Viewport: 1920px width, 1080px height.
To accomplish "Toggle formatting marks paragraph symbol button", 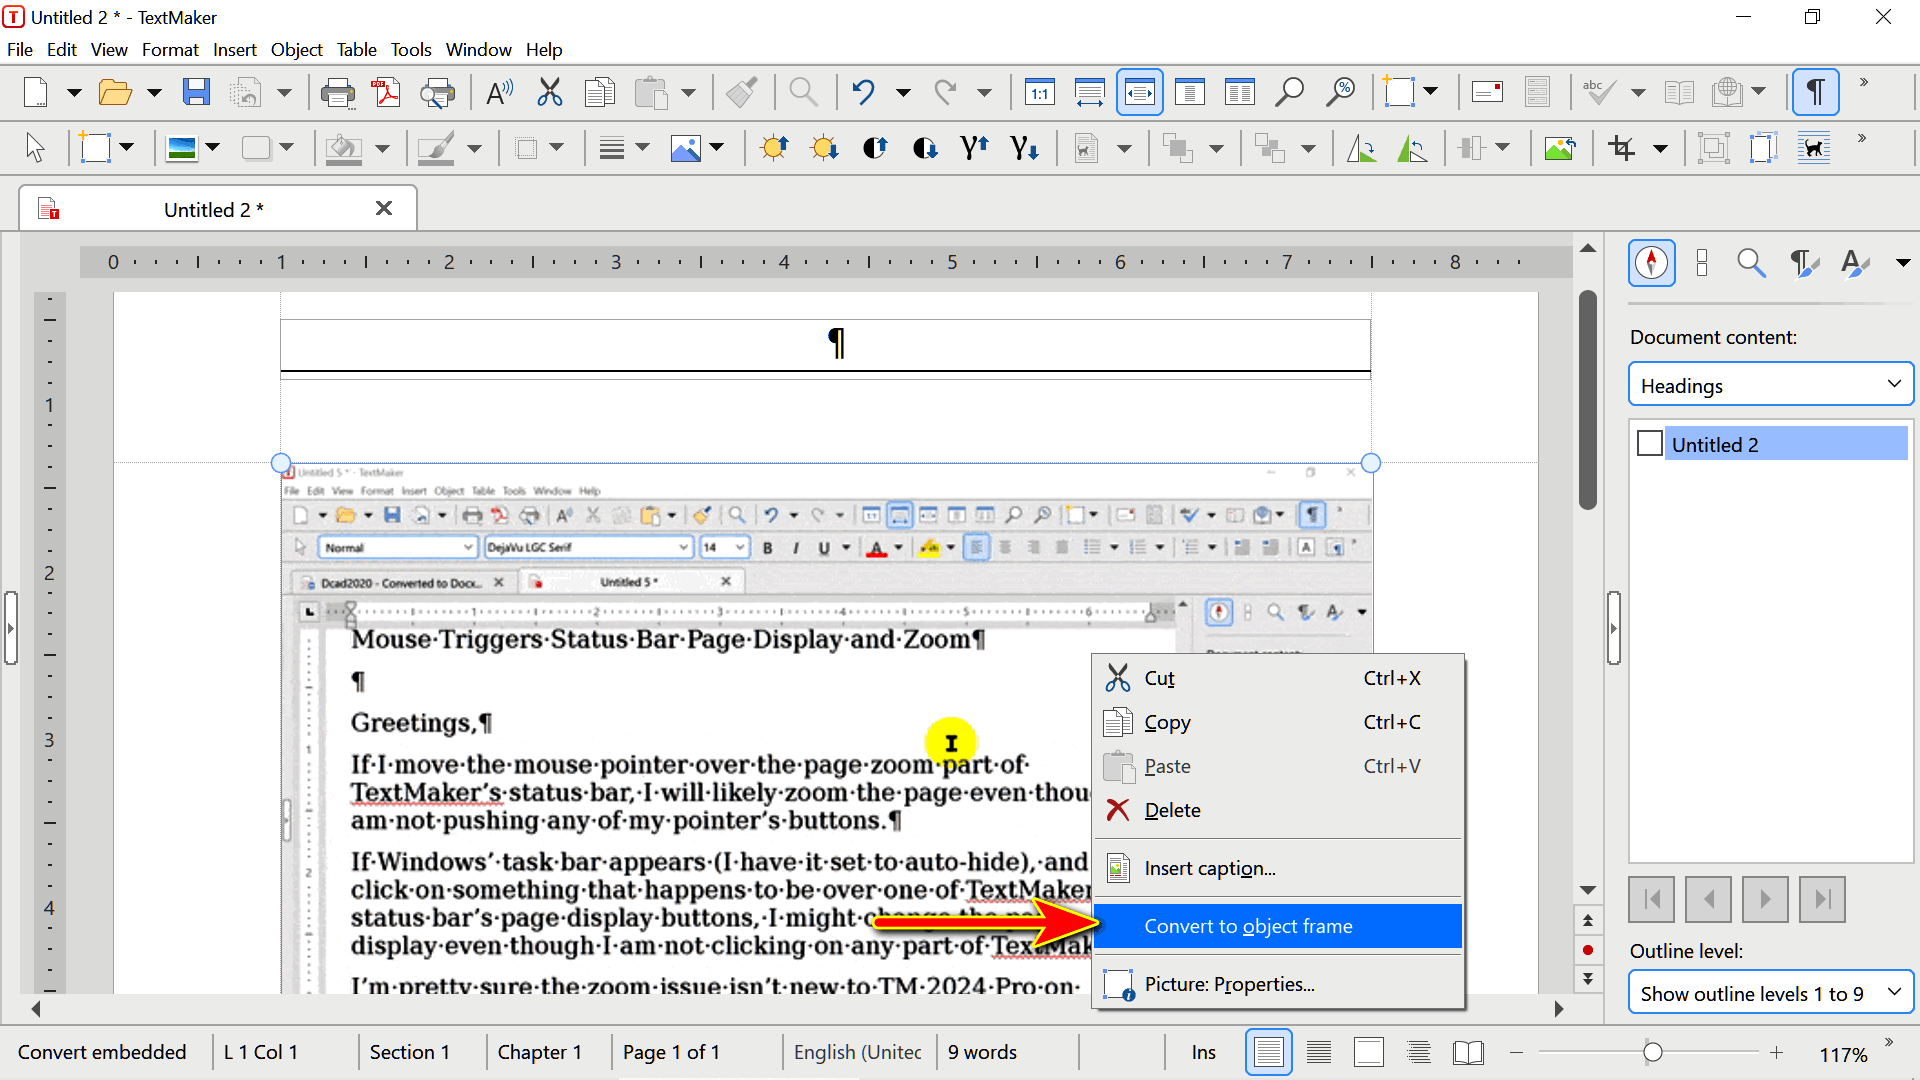I will coord(1815,93).
